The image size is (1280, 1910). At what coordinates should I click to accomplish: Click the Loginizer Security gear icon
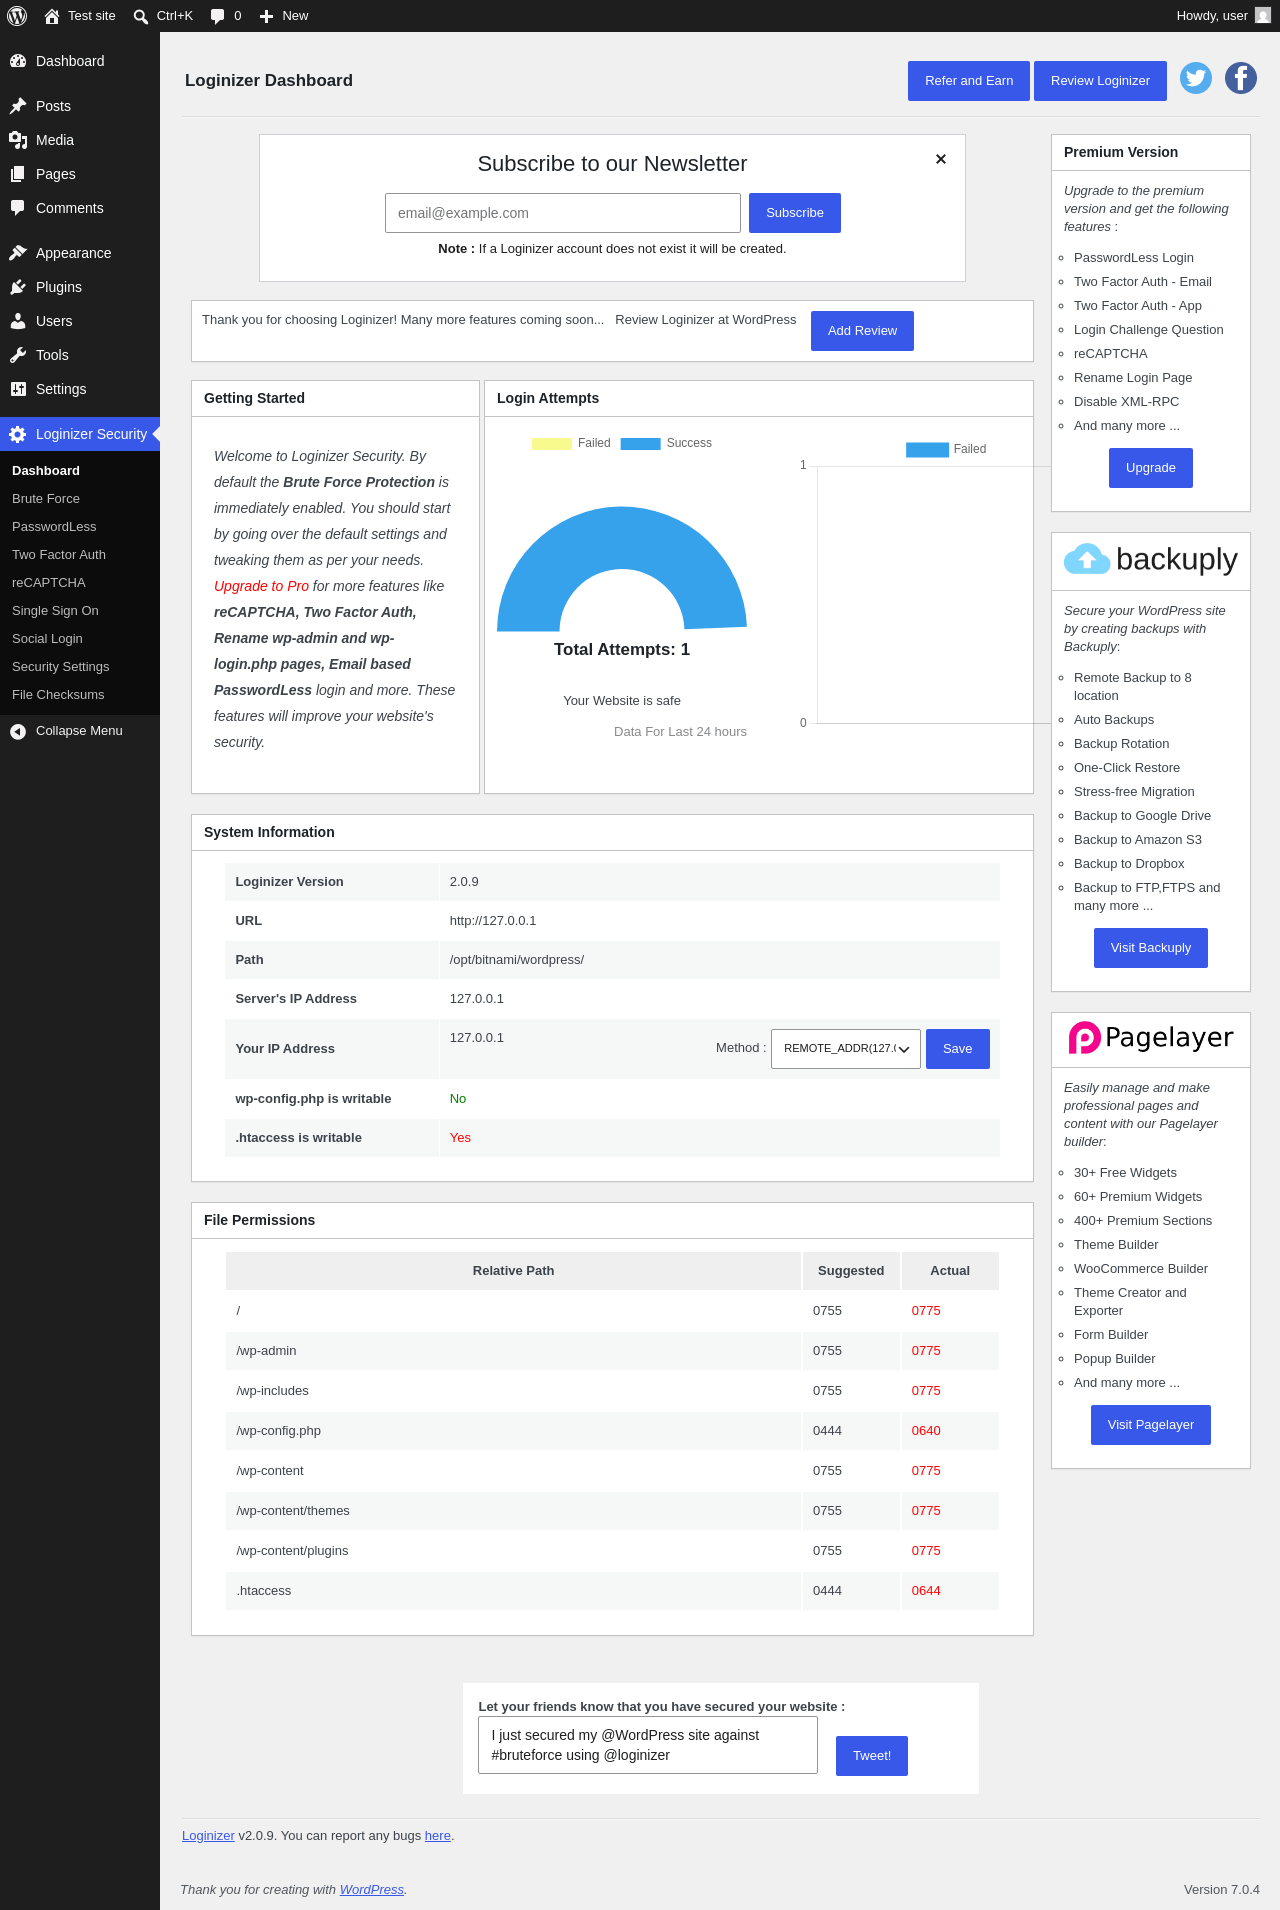click(18, 434)
